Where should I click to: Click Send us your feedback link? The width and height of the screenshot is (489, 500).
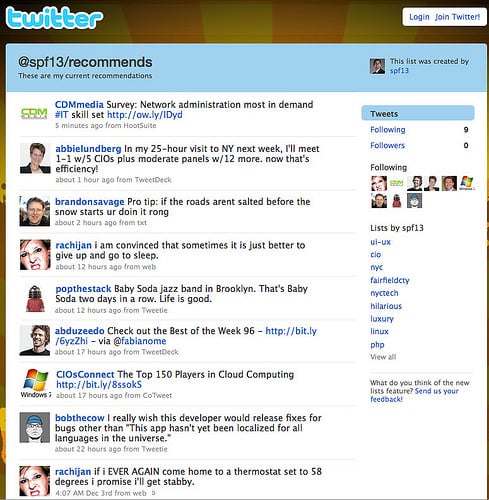pyautogui.click(x=414, y=395)
